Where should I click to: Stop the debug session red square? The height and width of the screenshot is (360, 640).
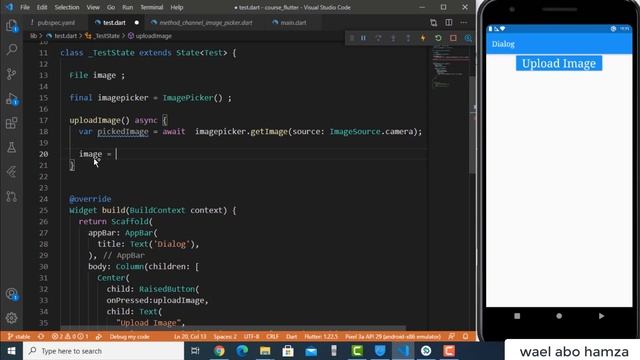(x=453, y=38)
